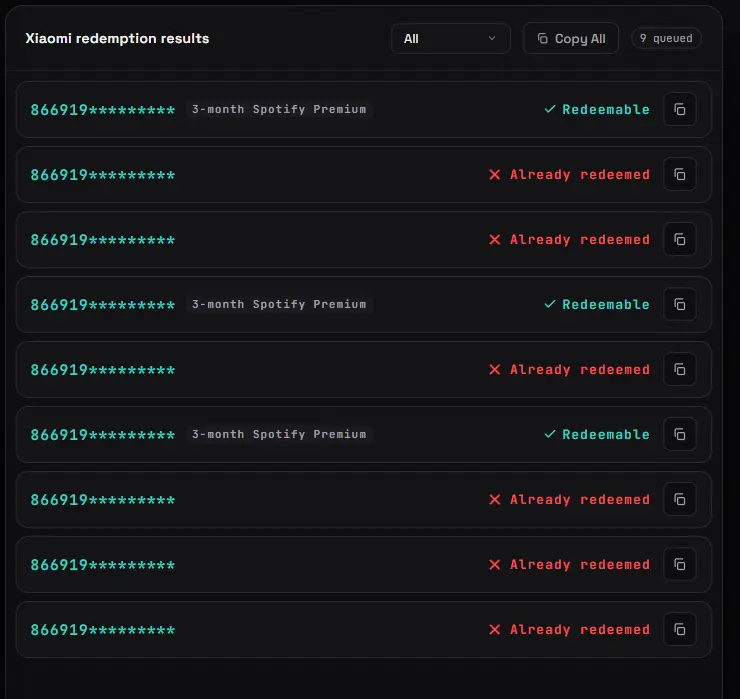Screen dimensions: 740x699
Task: Click the Spotify Premium tag in sixth row
Action: pyautogui.click(x=279, y=434)
